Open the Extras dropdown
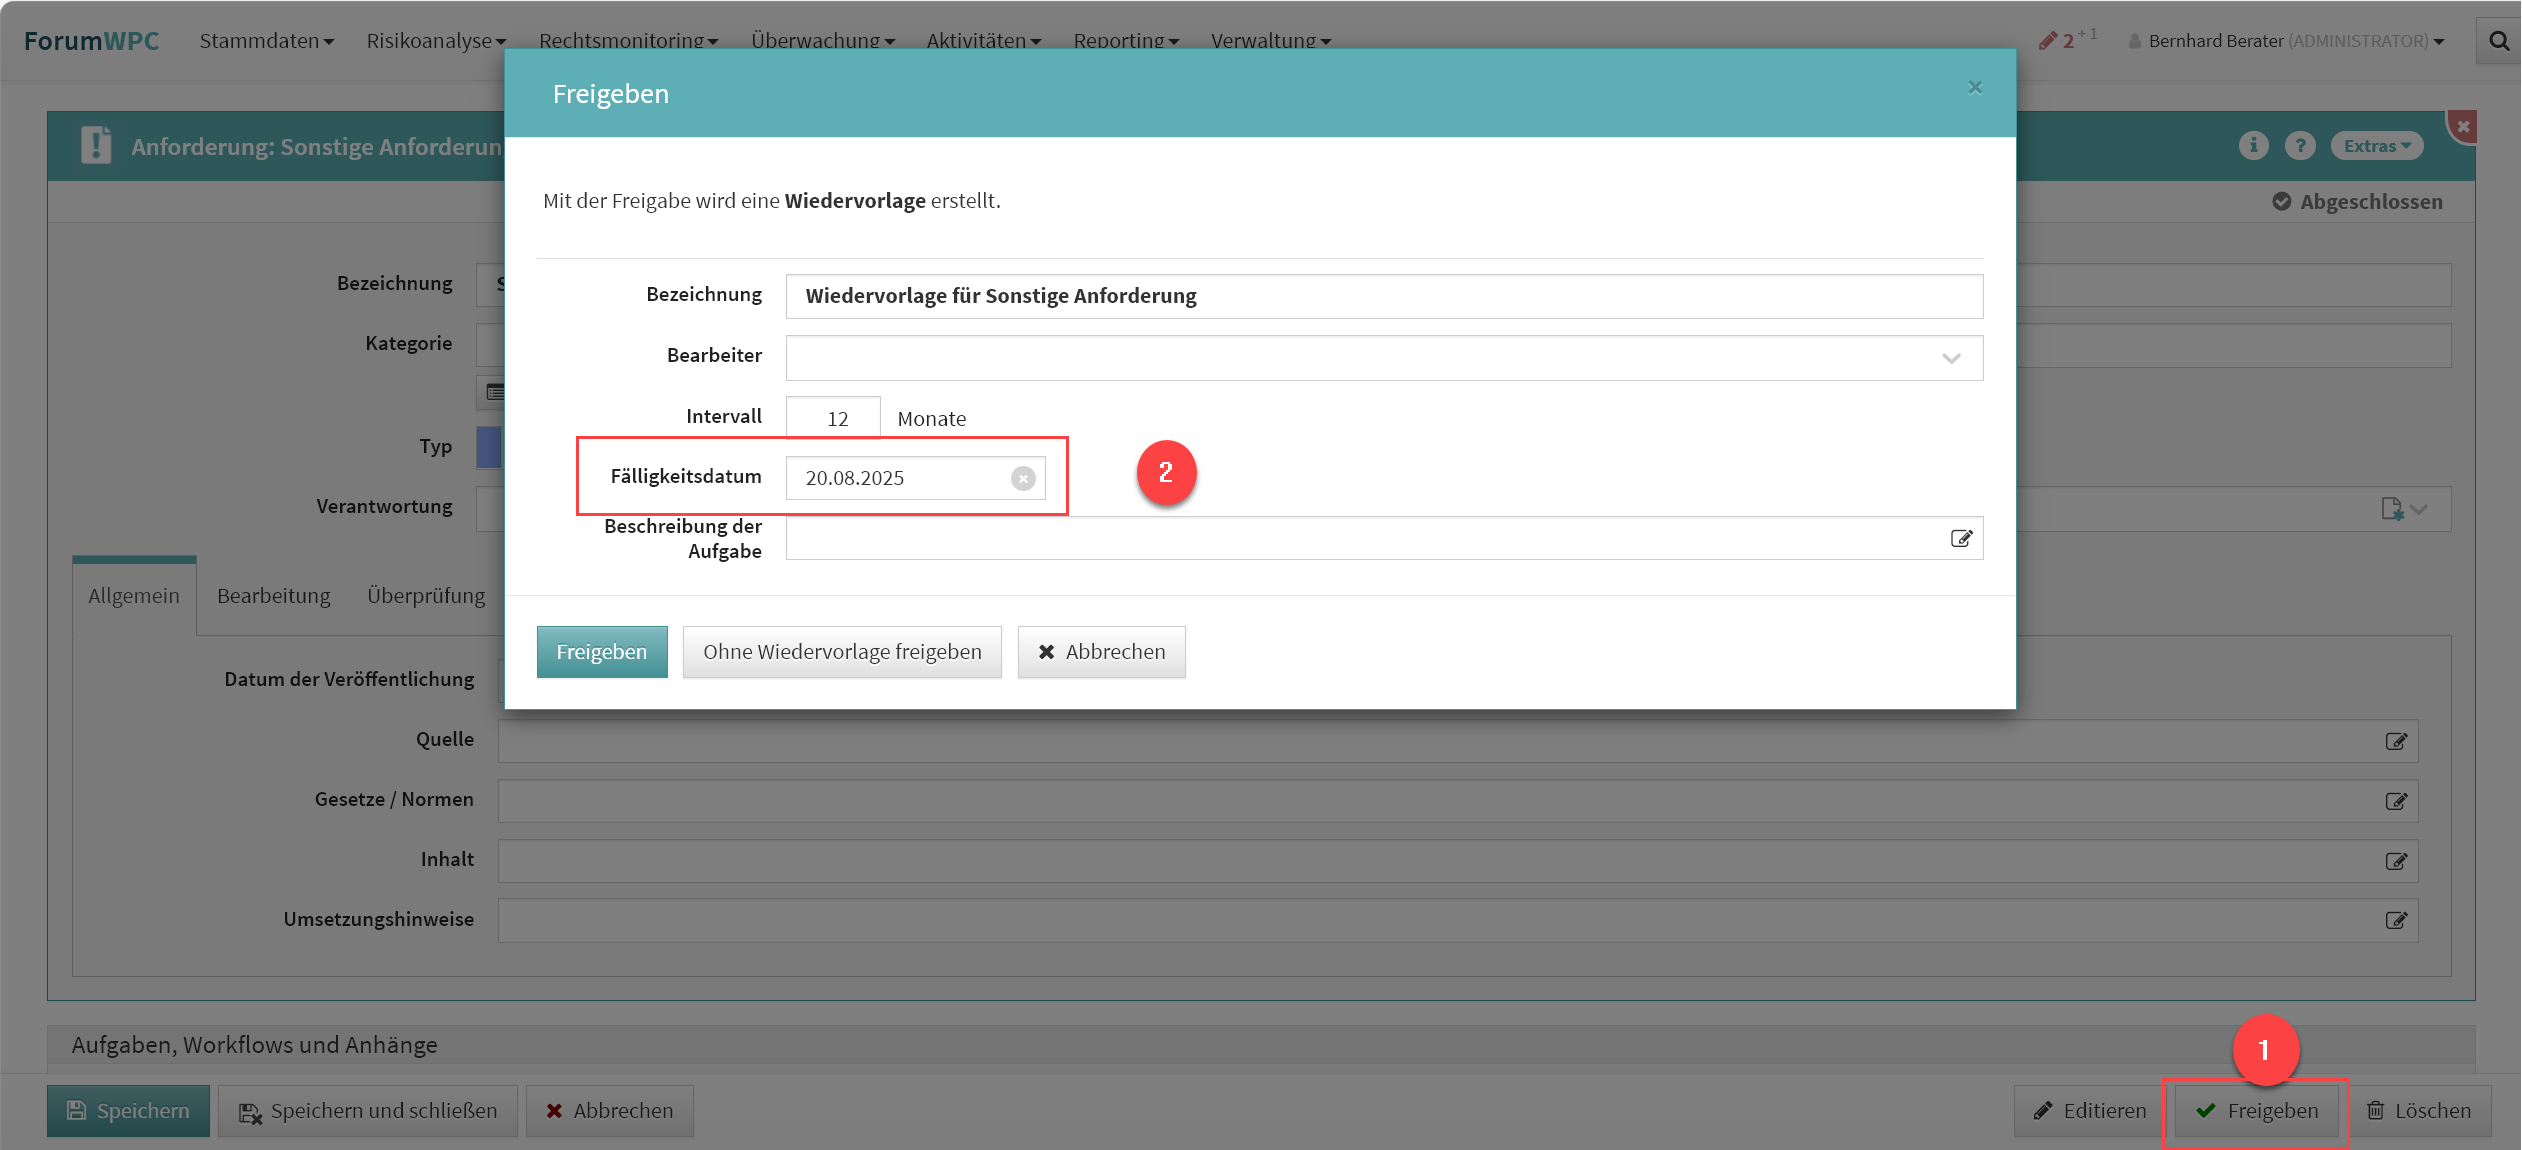2522x1150 pixels. click(2376, 146)
